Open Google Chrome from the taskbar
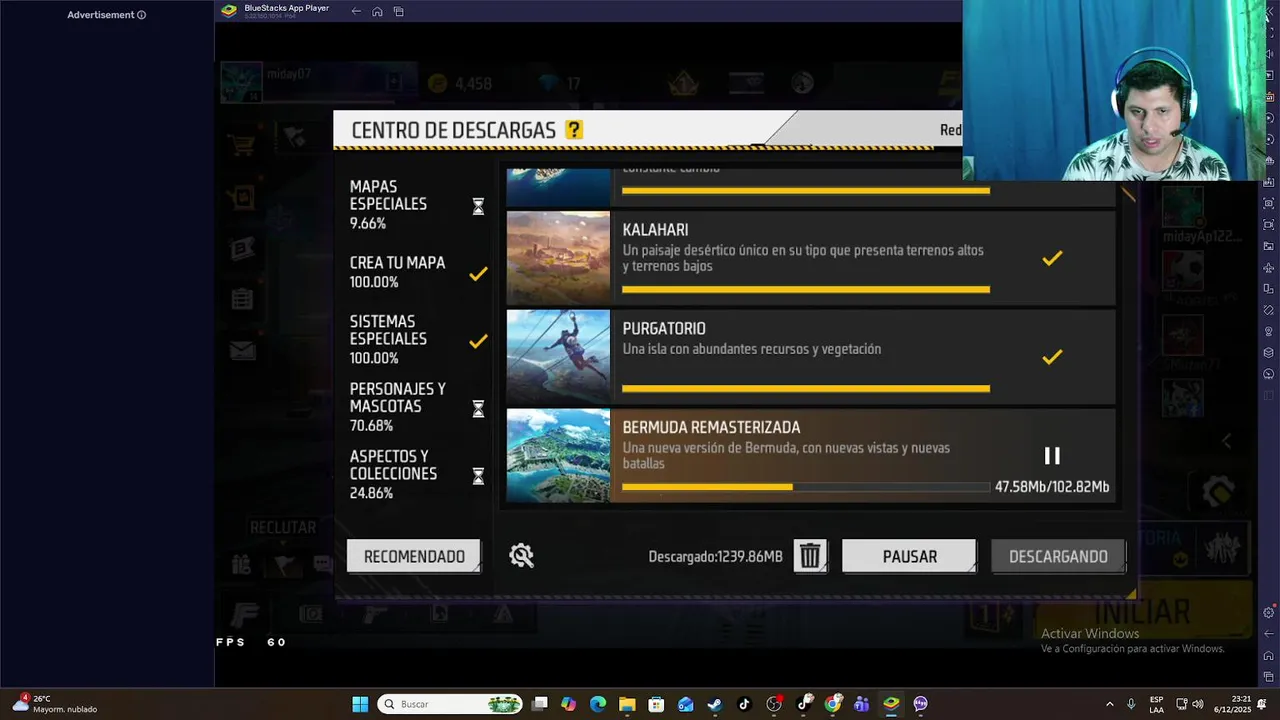The height and width of the screenshot is (720, 1280). pyautogui.click(x=833, y=704)
